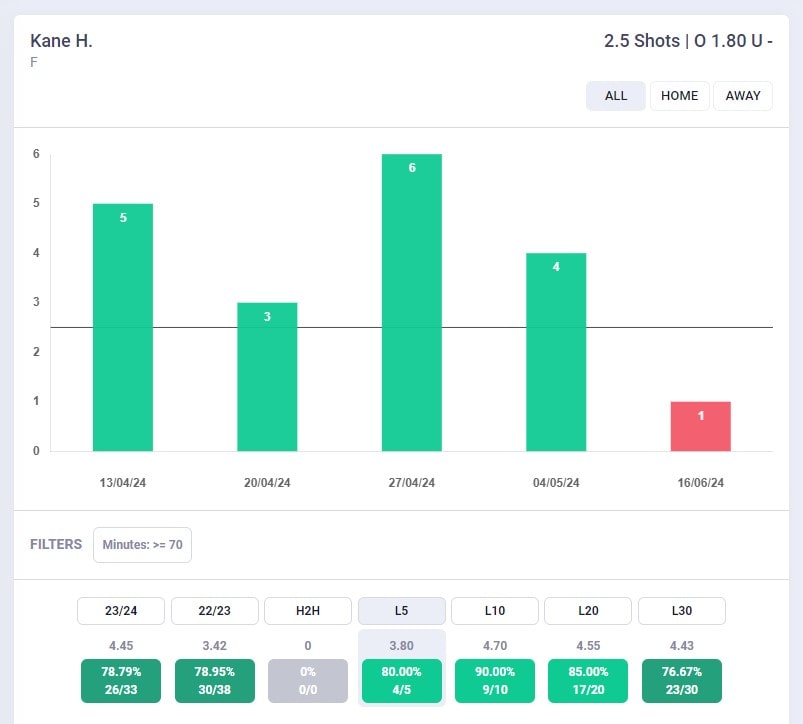Image resolution: width=803 pixels, height=724 pixels.
Task: Choose the H2H tab
Action: point(308,611)
